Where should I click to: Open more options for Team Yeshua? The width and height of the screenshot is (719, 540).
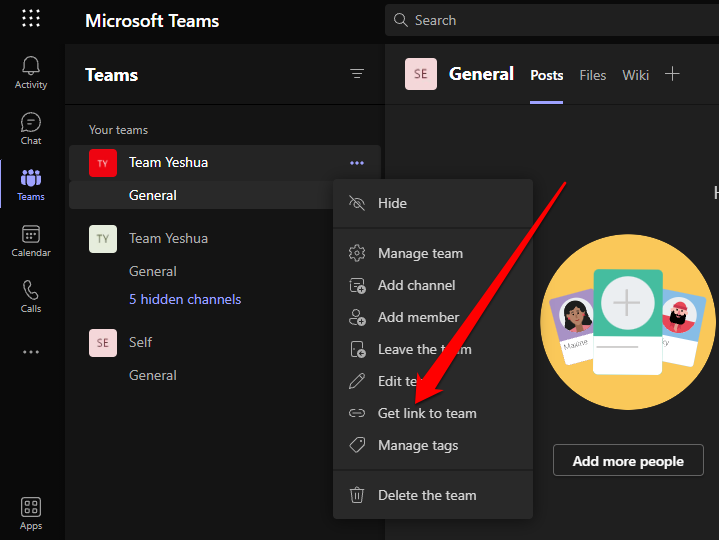(x=357, y=162)
